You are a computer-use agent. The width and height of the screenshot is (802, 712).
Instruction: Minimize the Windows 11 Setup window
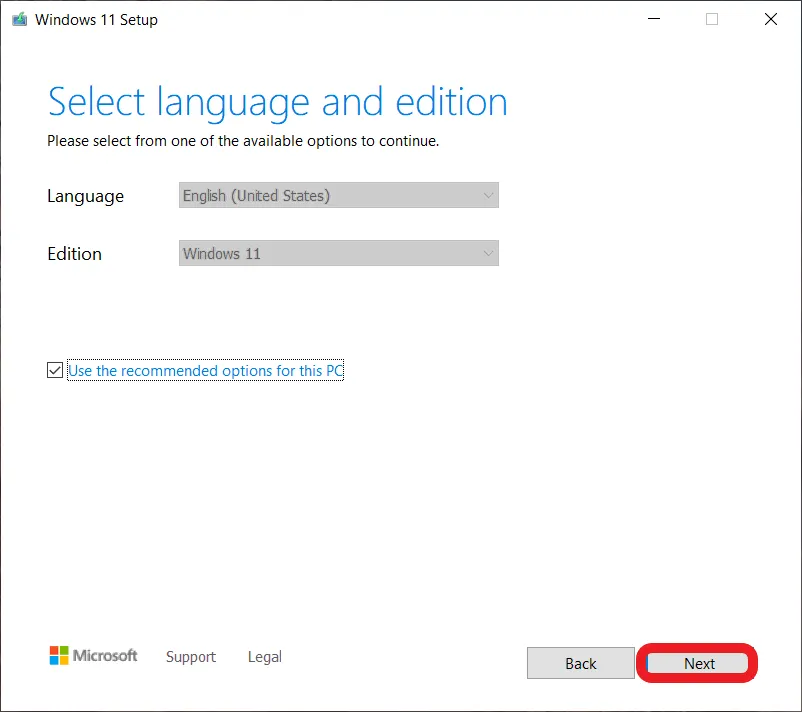pyautogui.click(x=654, y=19)
